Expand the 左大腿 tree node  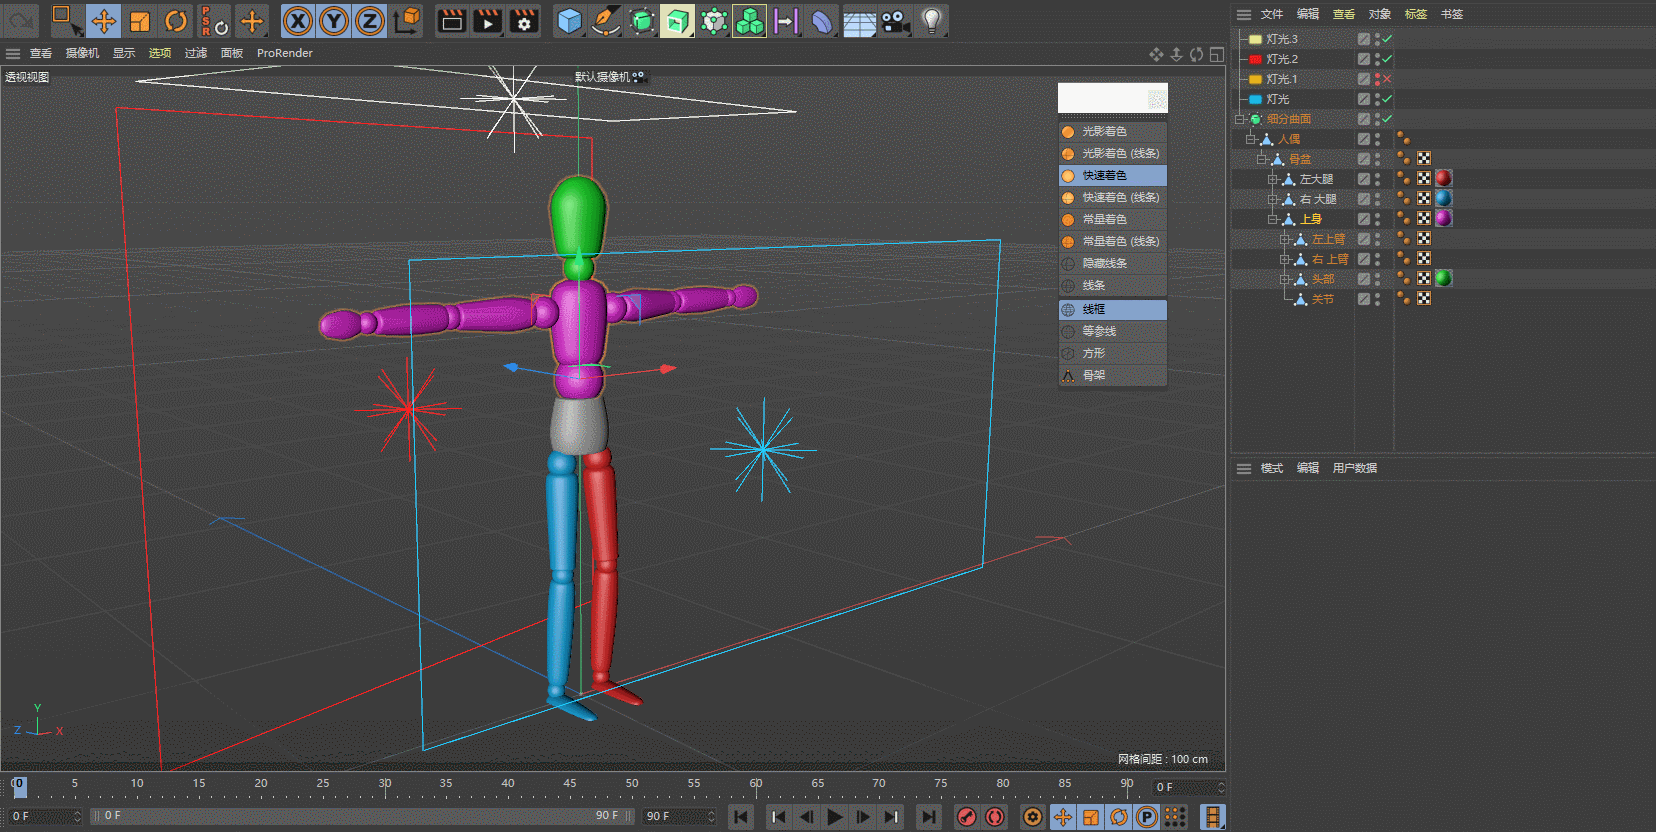pos(1273,179)
